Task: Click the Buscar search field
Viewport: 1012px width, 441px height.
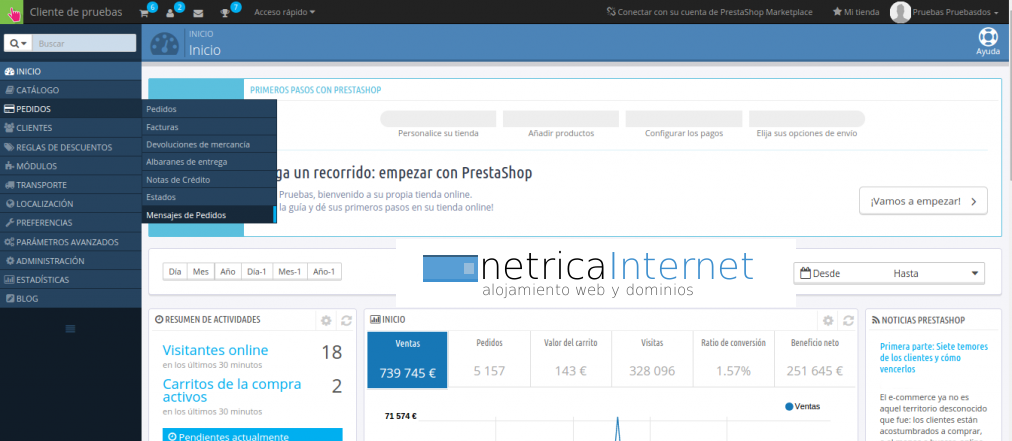Action: click(x=84, y=44)
